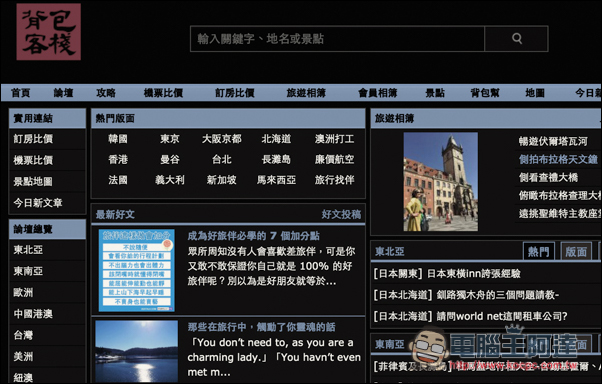Open article 那些在旅行中,觸動了你靈魂的話

[x=261, y=327]
